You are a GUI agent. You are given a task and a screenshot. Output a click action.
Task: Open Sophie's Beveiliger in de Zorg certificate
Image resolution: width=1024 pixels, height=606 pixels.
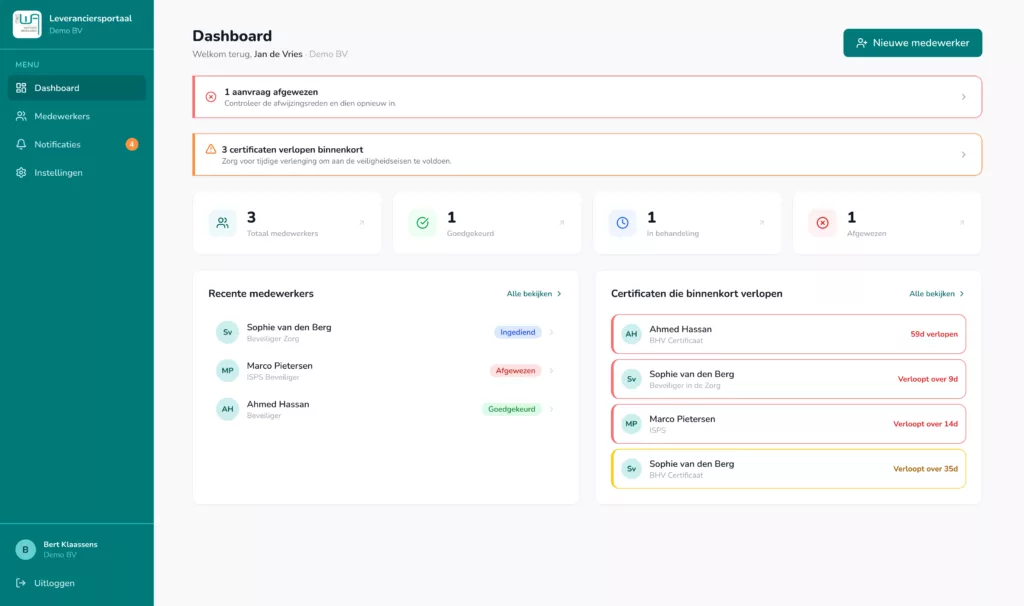pos(788,379)
